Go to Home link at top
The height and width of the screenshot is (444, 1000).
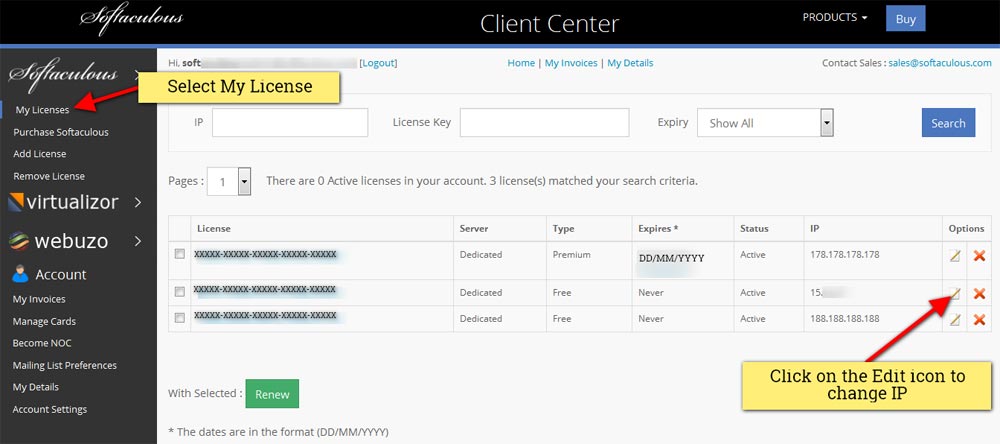pyautogui.click(x=520, y=63)
